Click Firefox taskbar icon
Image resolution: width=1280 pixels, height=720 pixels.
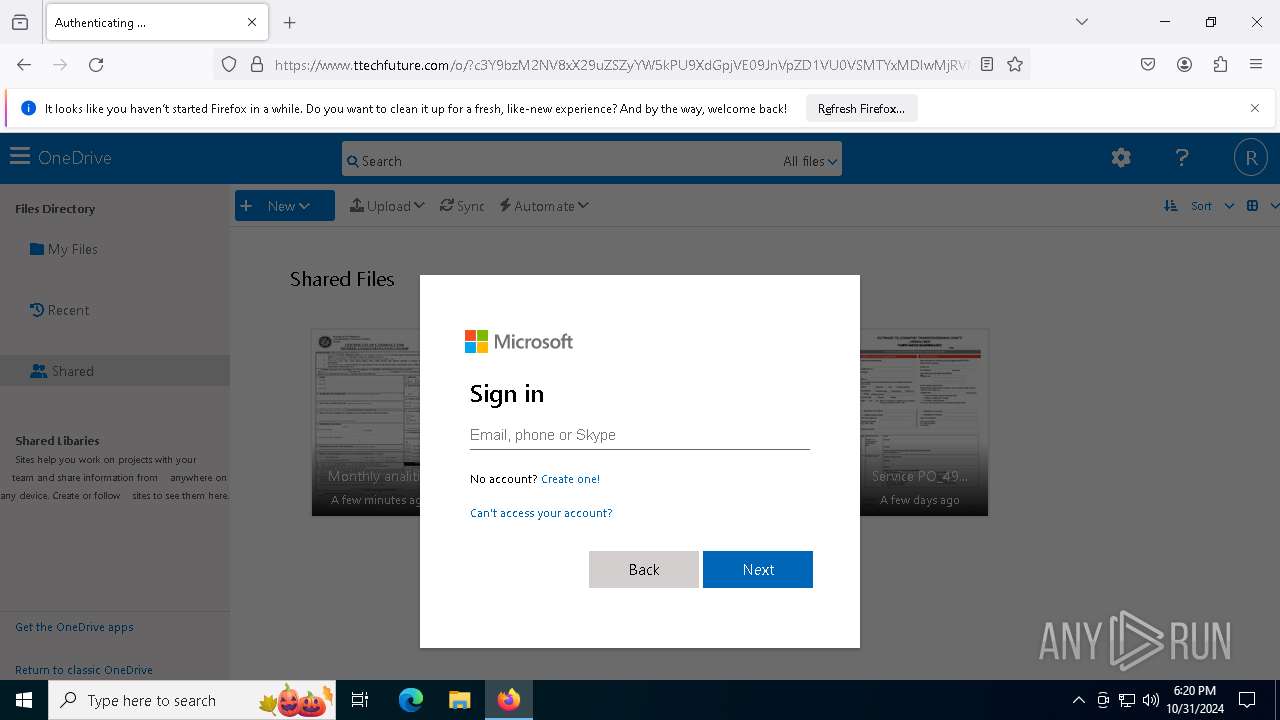click(x=509, y=700)
